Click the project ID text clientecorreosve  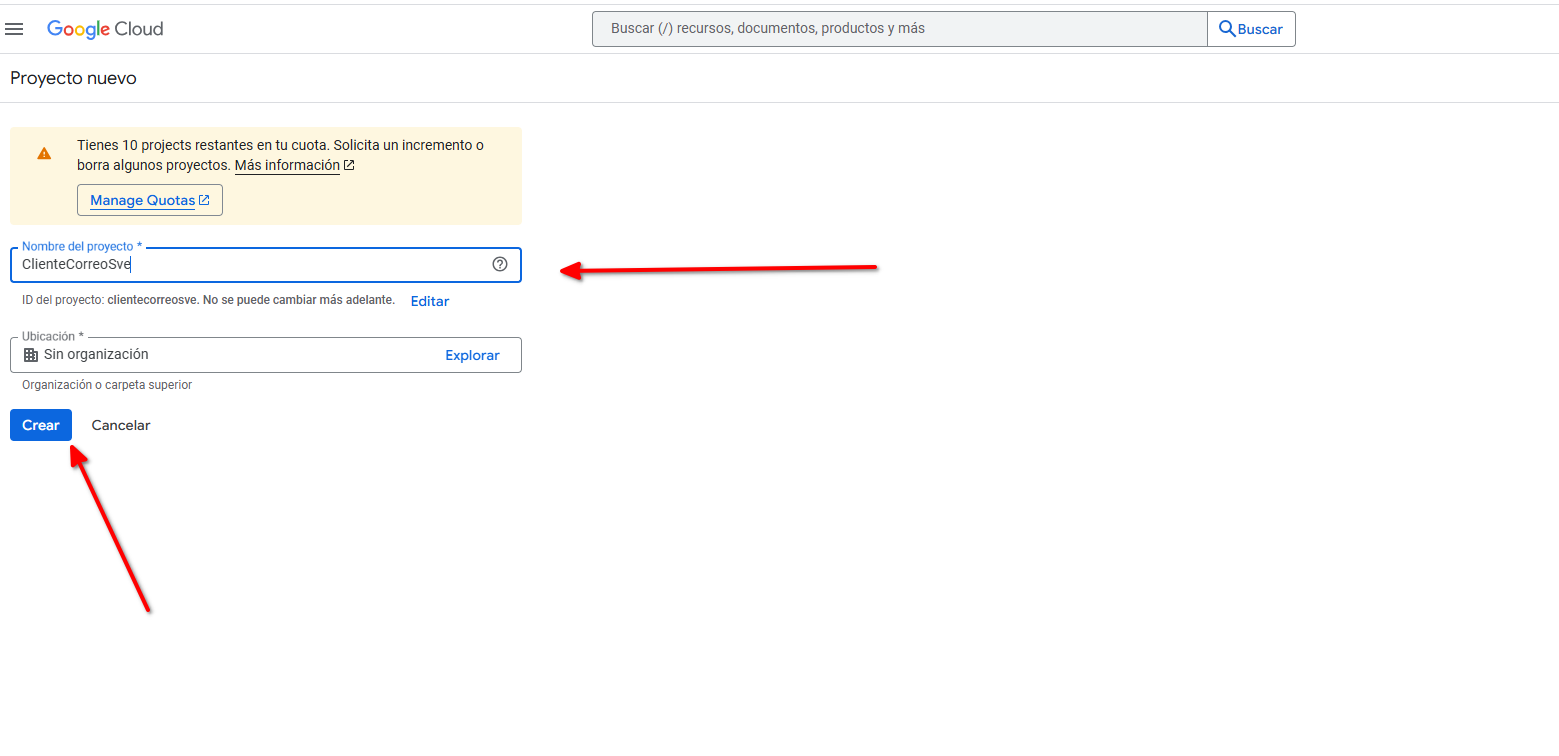(152, 300)
